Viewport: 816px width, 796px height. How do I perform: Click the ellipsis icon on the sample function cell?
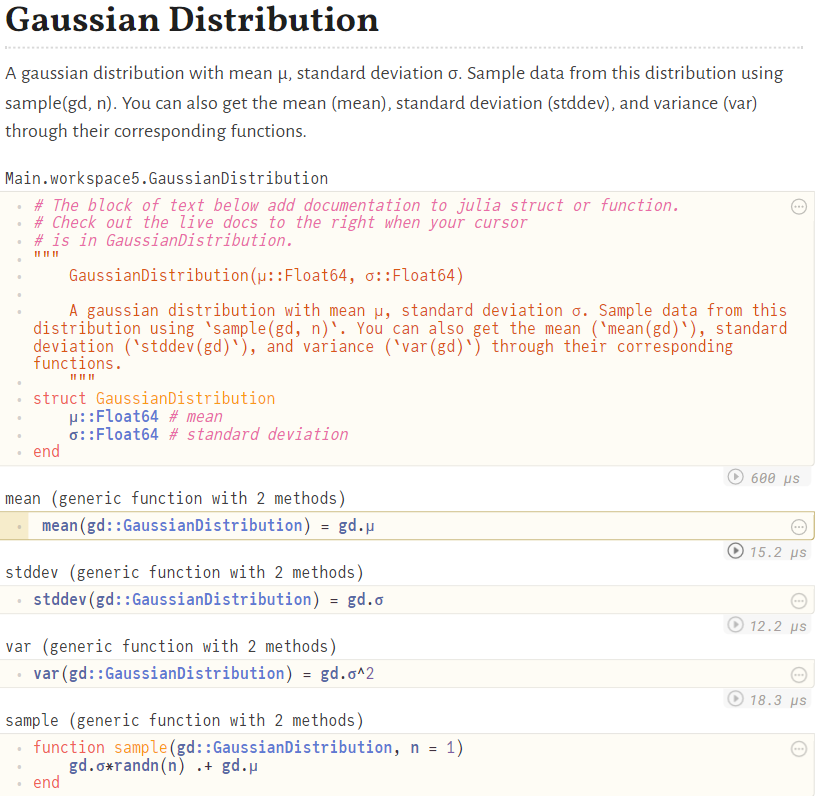coord(798,748)
